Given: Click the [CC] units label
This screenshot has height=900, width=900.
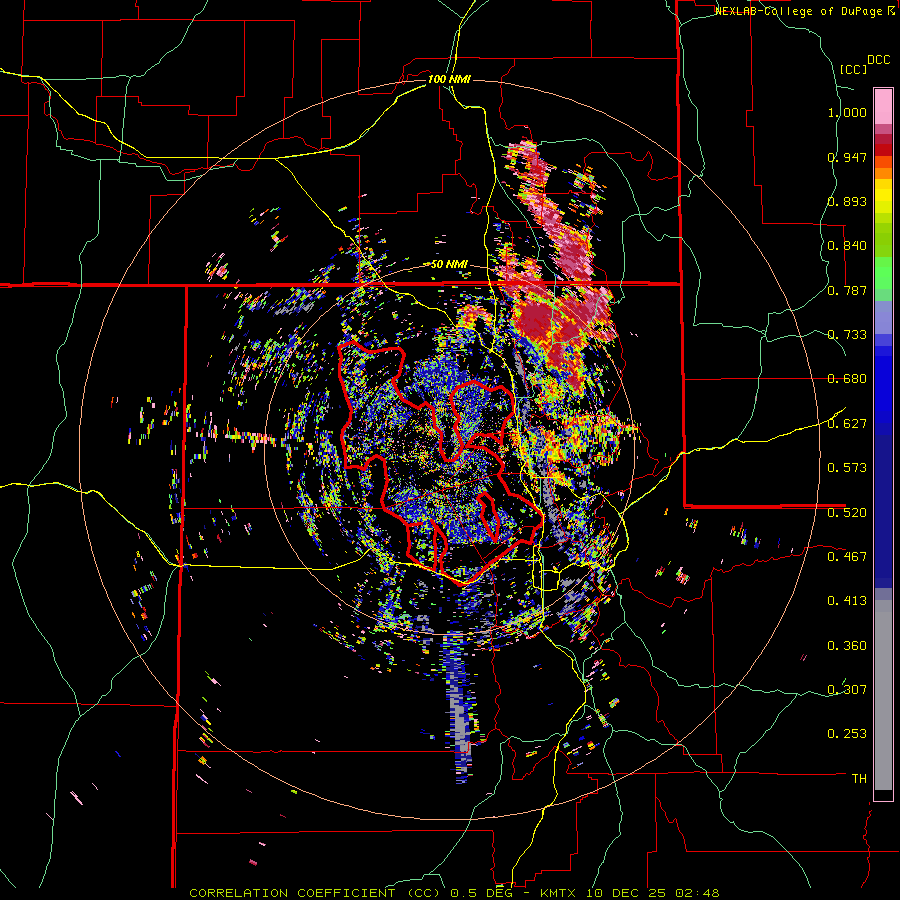Looking at the screenshot, I should point(854,69).
